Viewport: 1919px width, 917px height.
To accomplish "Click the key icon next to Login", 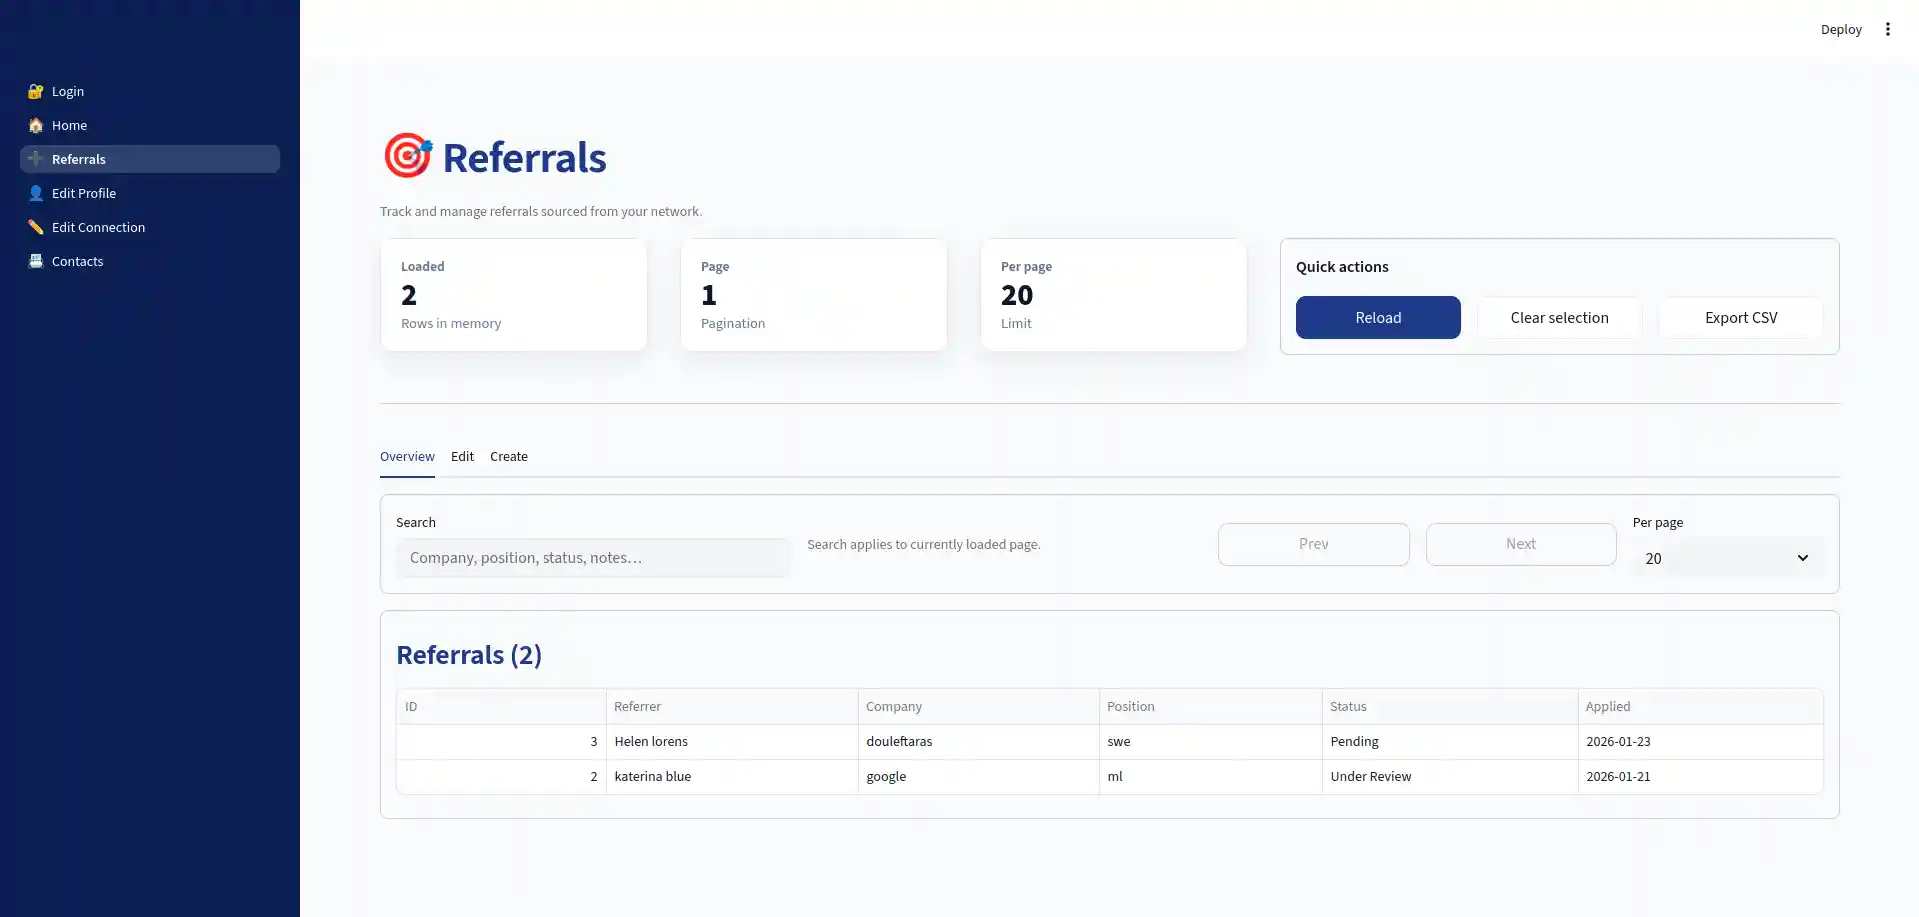I will (x=35, y=91).
